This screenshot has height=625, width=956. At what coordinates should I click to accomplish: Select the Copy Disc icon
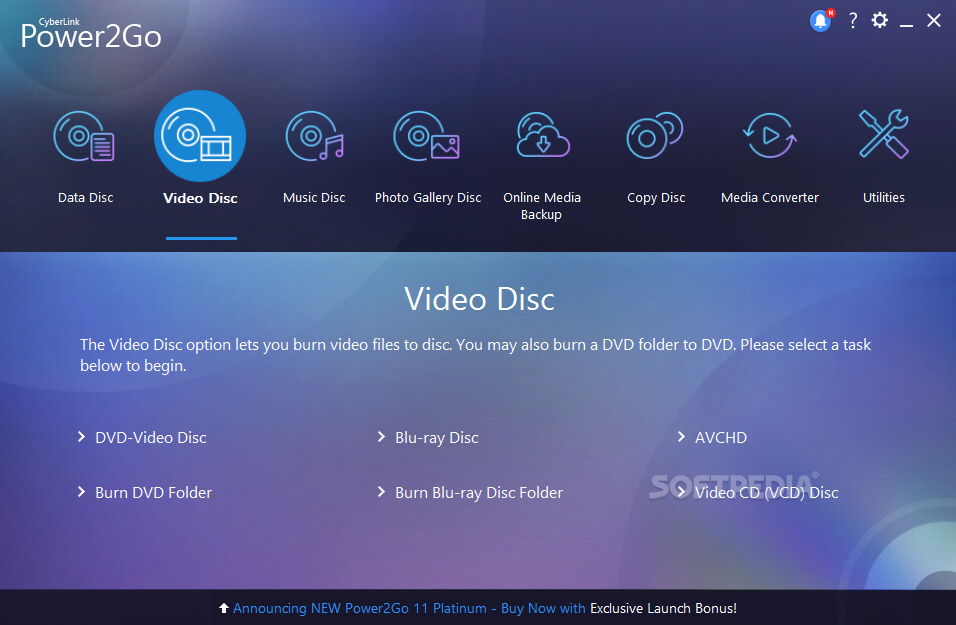point(655,135)
